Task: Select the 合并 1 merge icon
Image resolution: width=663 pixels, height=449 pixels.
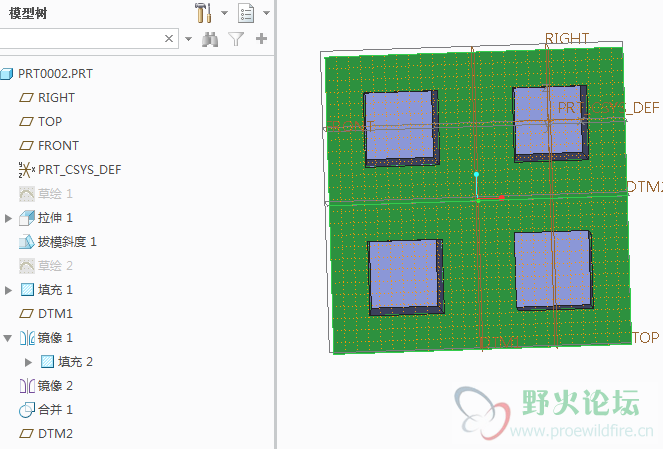Action: pos(27,410)
